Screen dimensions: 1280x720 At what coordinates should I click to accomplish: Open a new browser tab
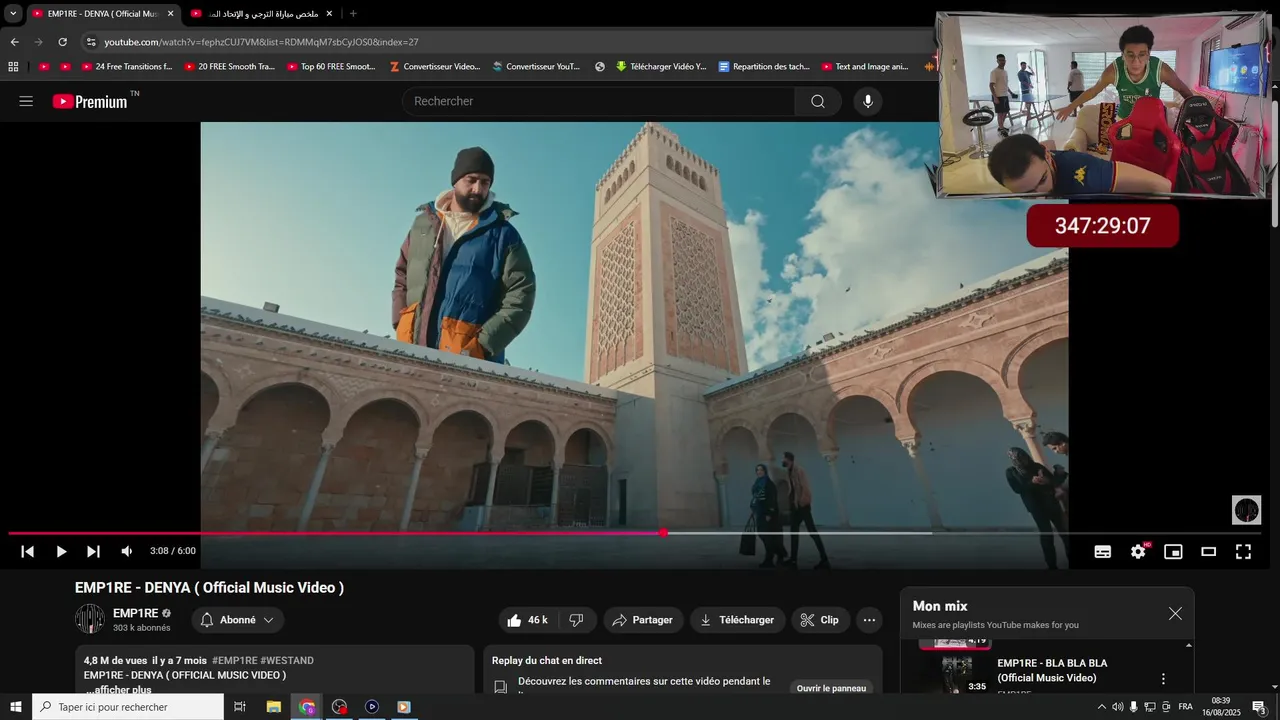click(353, 14)
